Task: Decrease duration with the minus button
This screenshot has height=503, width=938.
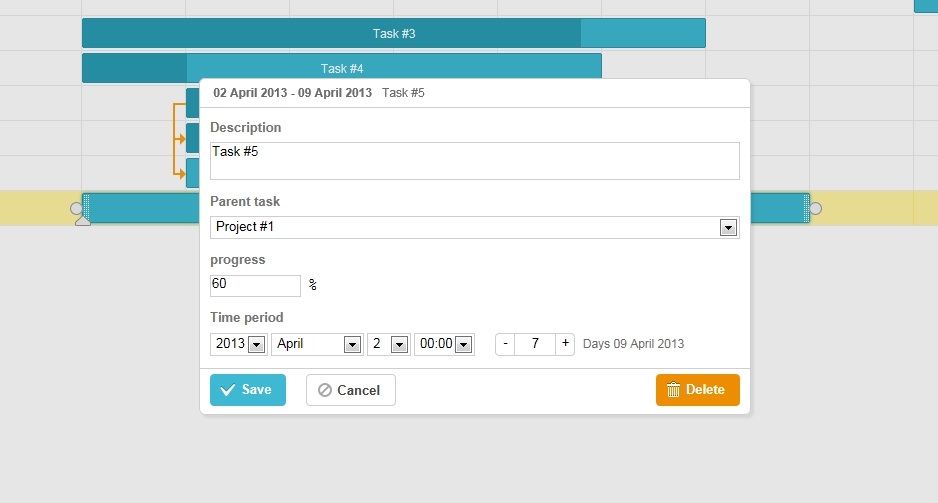Action: pos(505,344)
